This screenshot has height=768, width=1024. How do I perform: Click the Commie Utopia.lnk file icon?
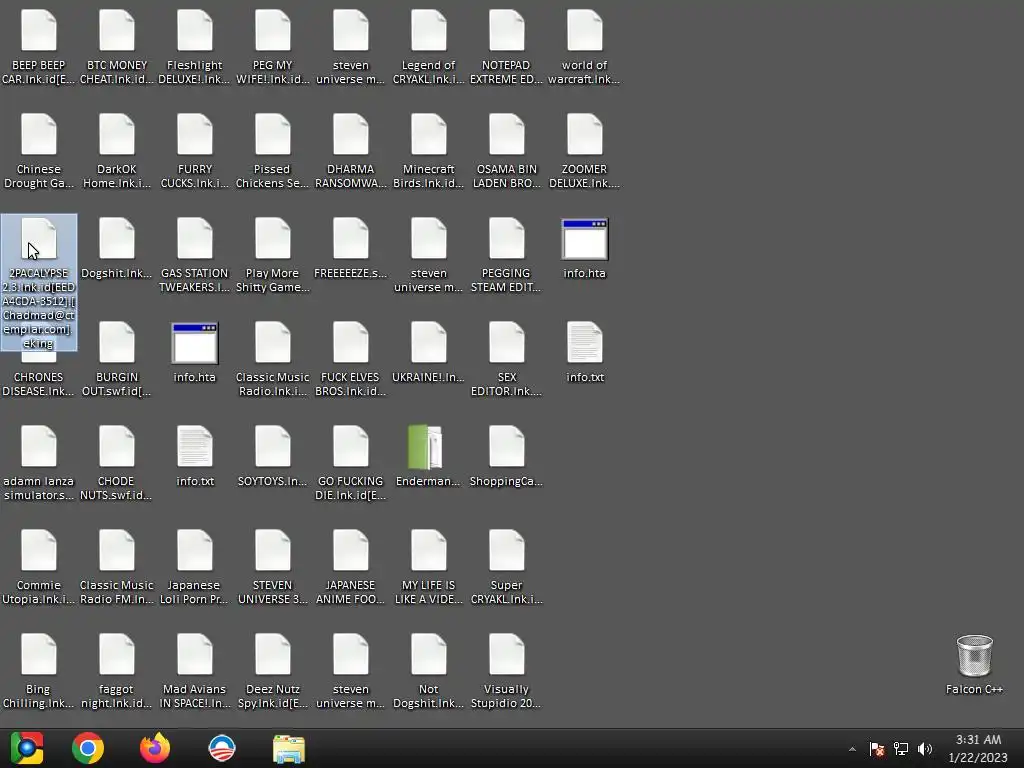point(39,551)
